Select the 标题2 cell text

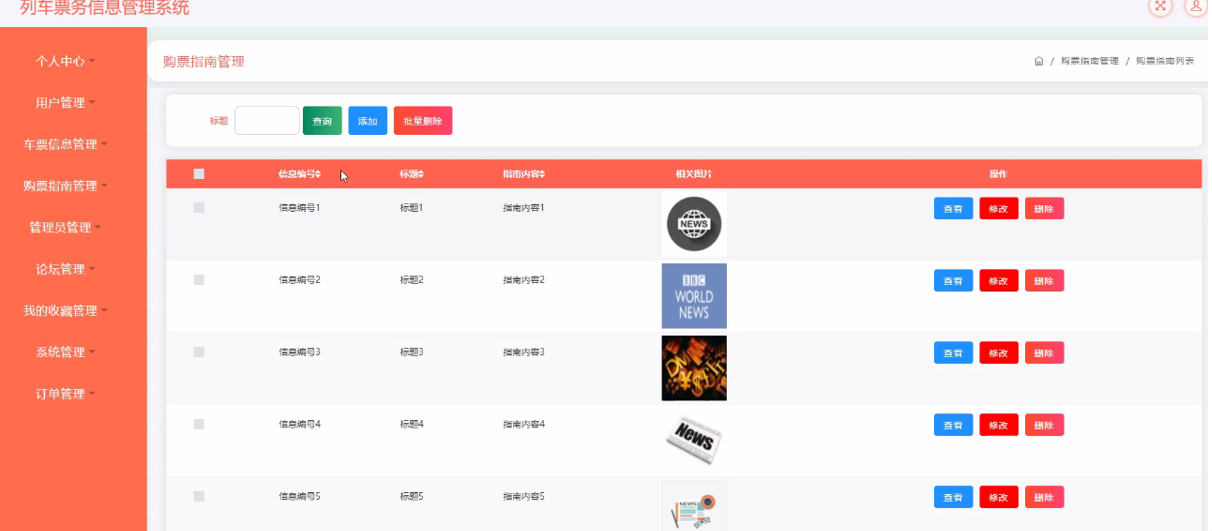tap(412, 280)
